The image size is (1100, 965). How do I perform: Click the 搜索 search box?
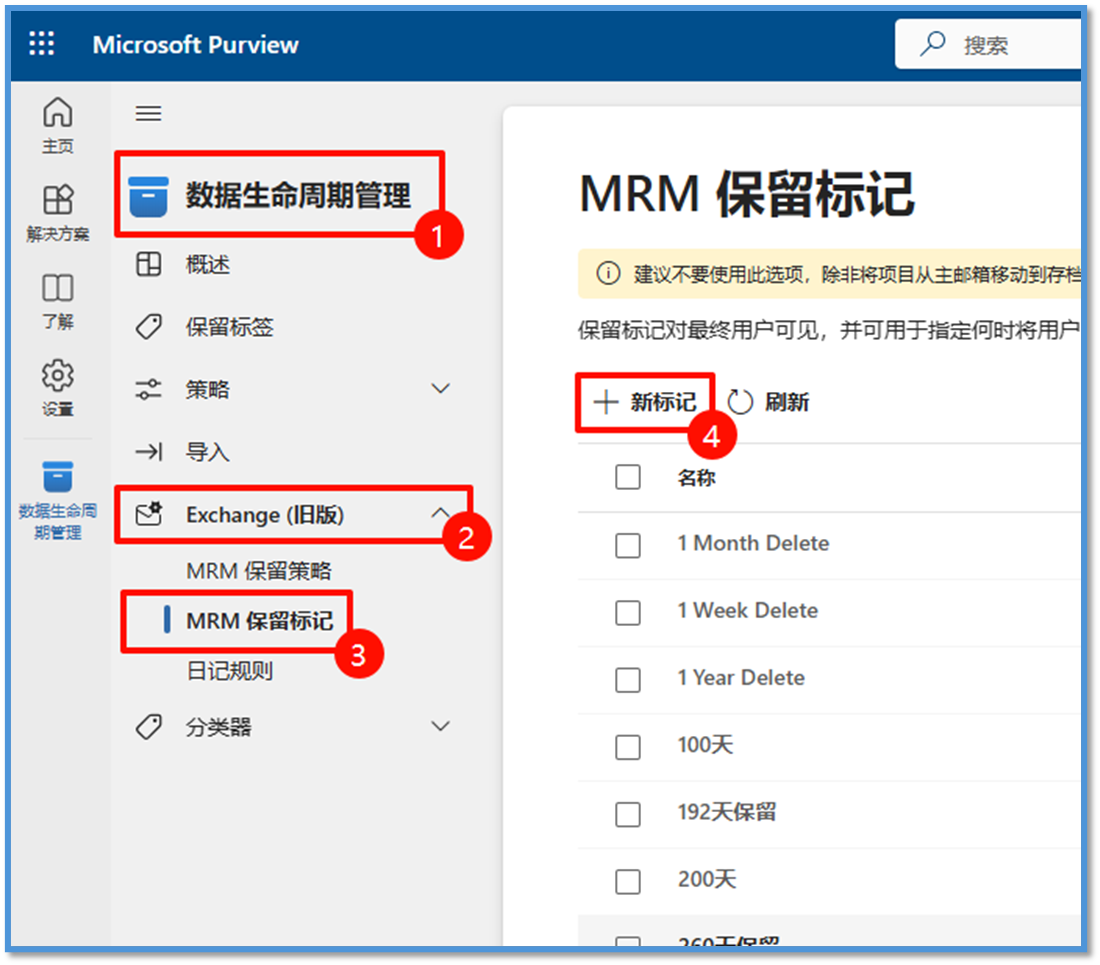[989, 43]
